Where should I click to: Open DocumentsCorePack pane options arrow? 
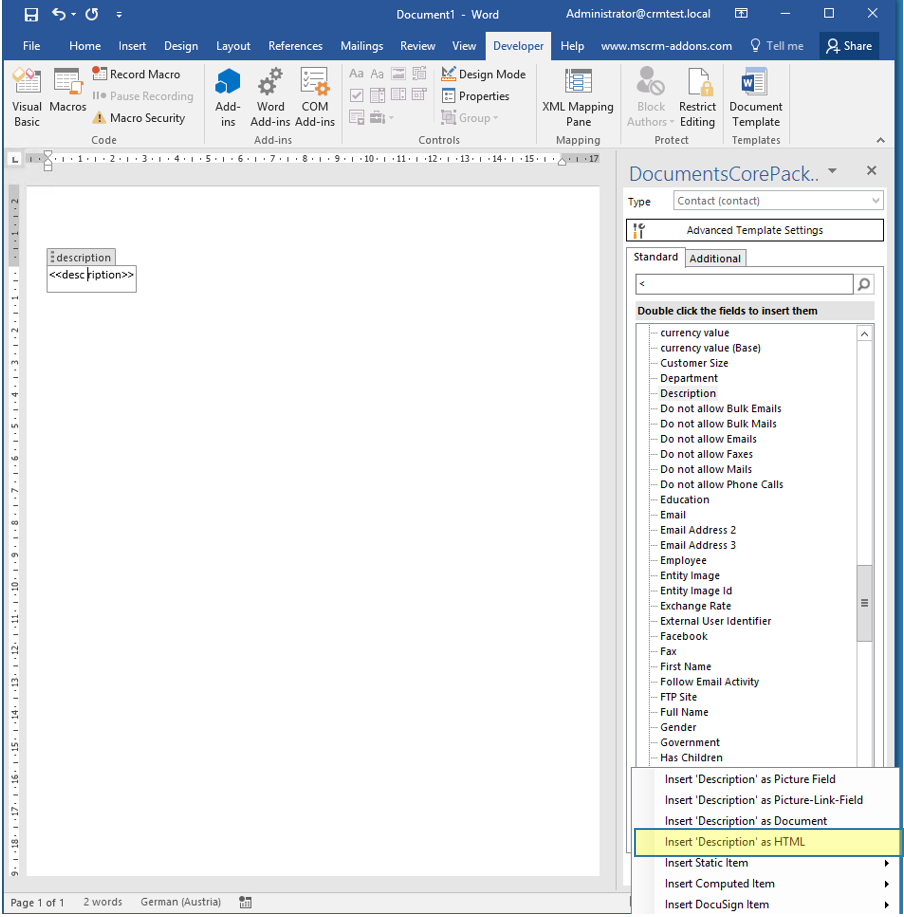(x=833, y=171)
